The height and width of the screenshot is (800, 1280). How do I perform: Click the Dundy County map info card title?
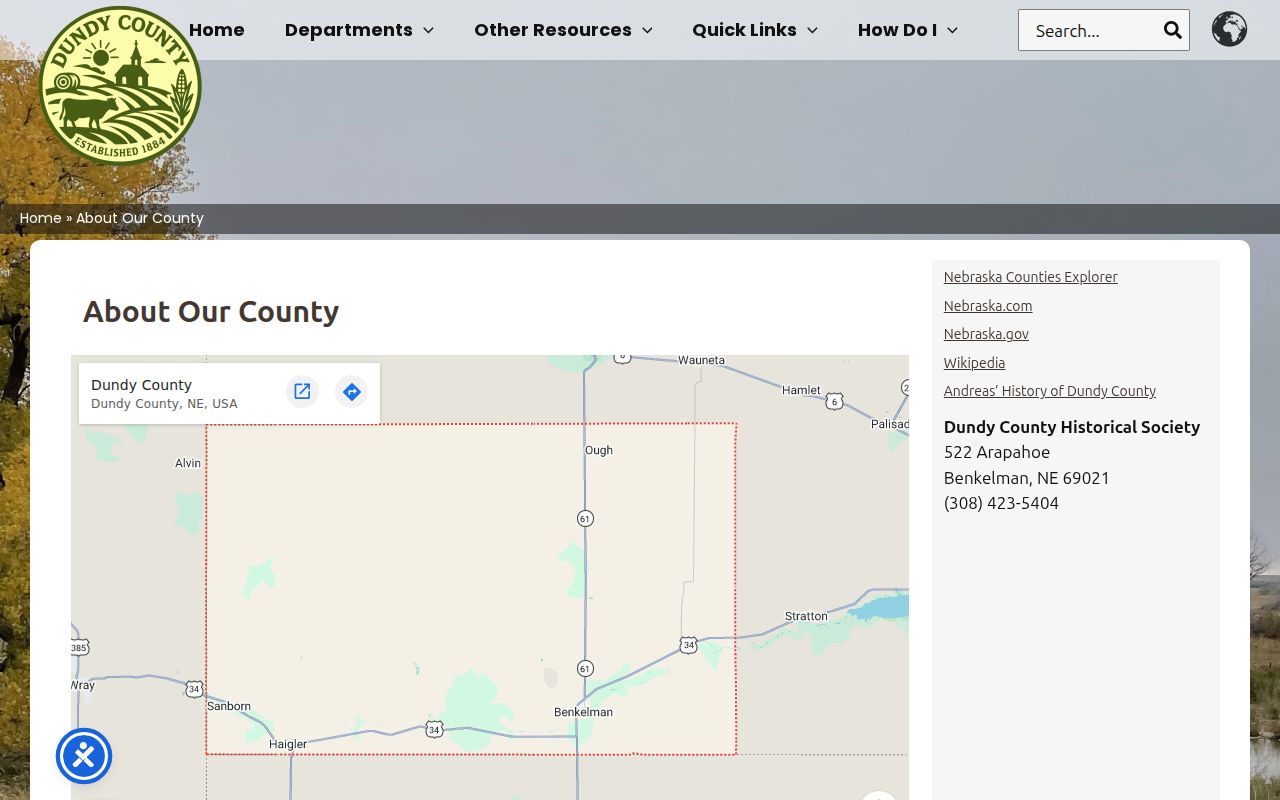[x=141, y=385]
